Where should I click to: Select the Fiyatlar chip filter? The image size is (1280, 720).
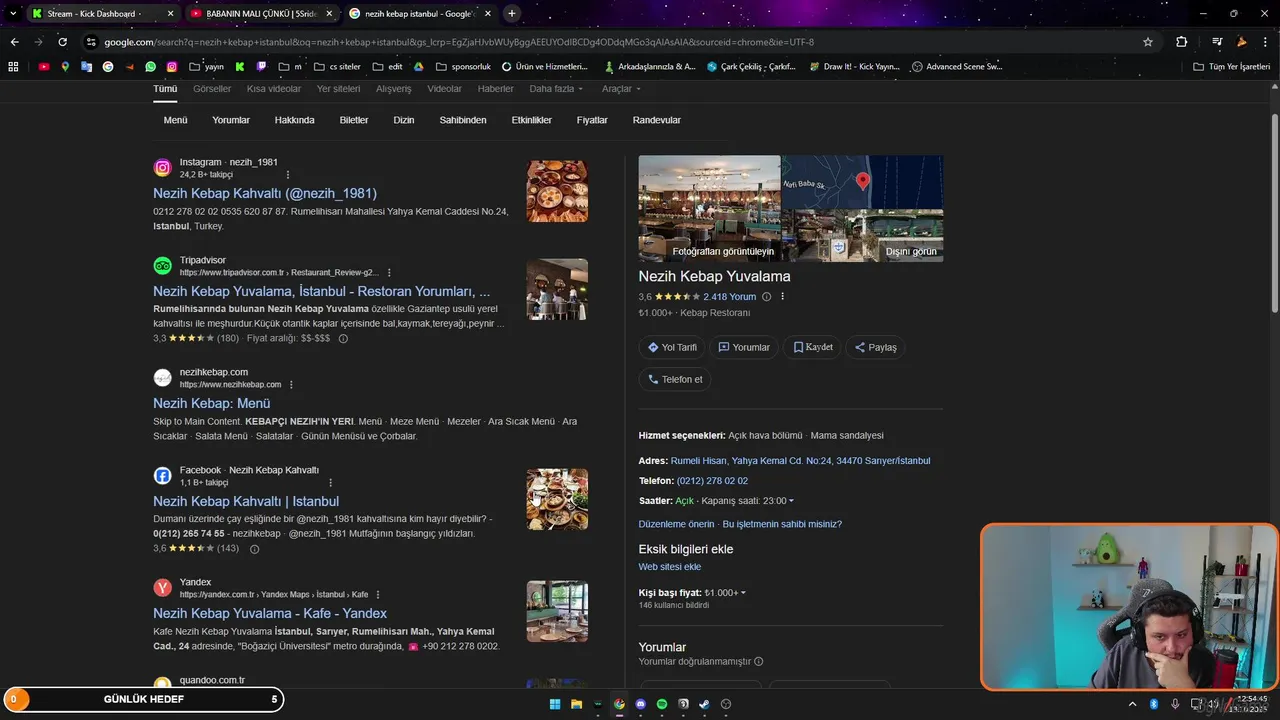pos(592,120)
